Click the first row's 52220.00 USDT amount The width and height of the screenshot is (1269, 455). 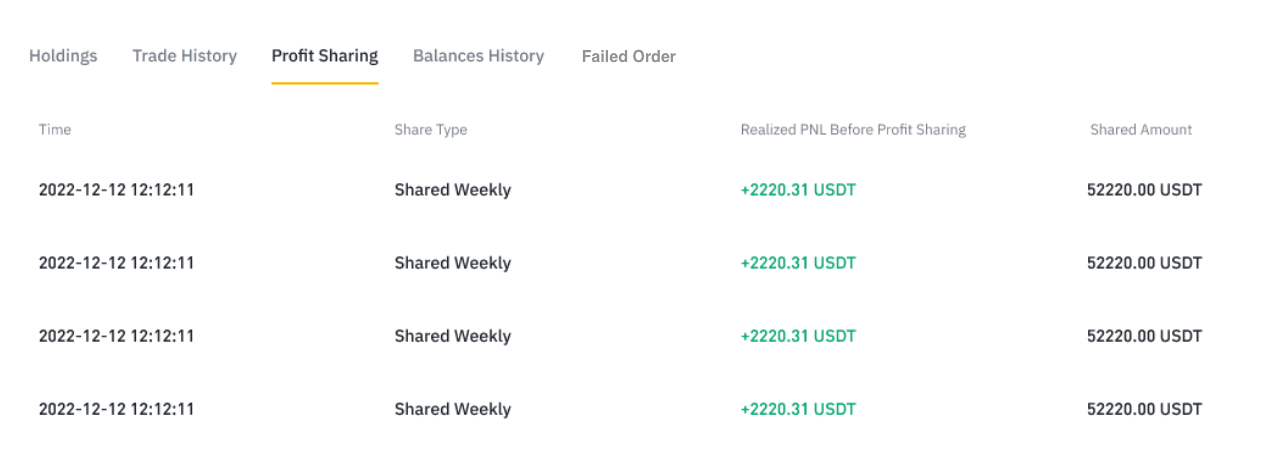[x=1144, y=190]
